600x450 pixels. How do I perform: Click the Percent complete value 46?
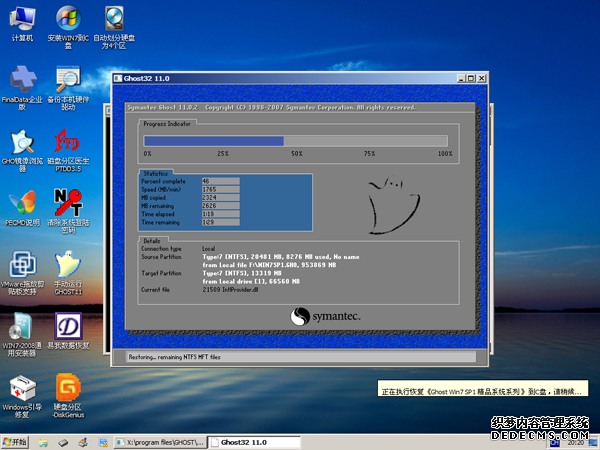tap(221, 181)
